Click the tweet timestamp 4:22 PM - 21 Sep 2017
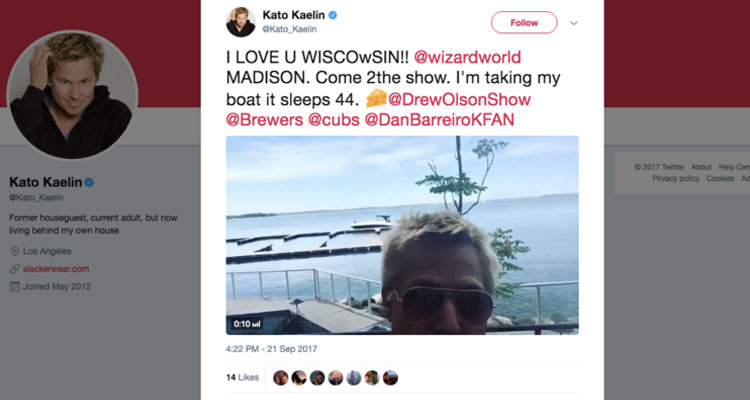 (271, 349)
